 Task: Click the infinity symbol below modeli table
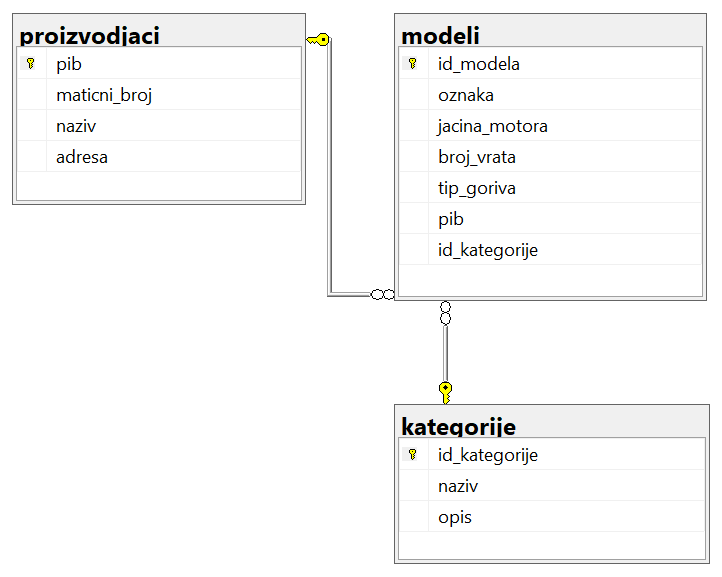point(445,313)
